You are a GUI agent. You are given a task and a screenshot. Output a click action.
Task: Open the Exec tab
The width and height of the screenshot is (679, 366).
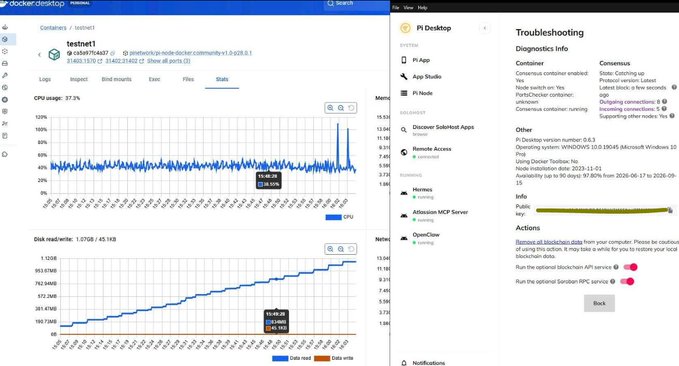155,79
